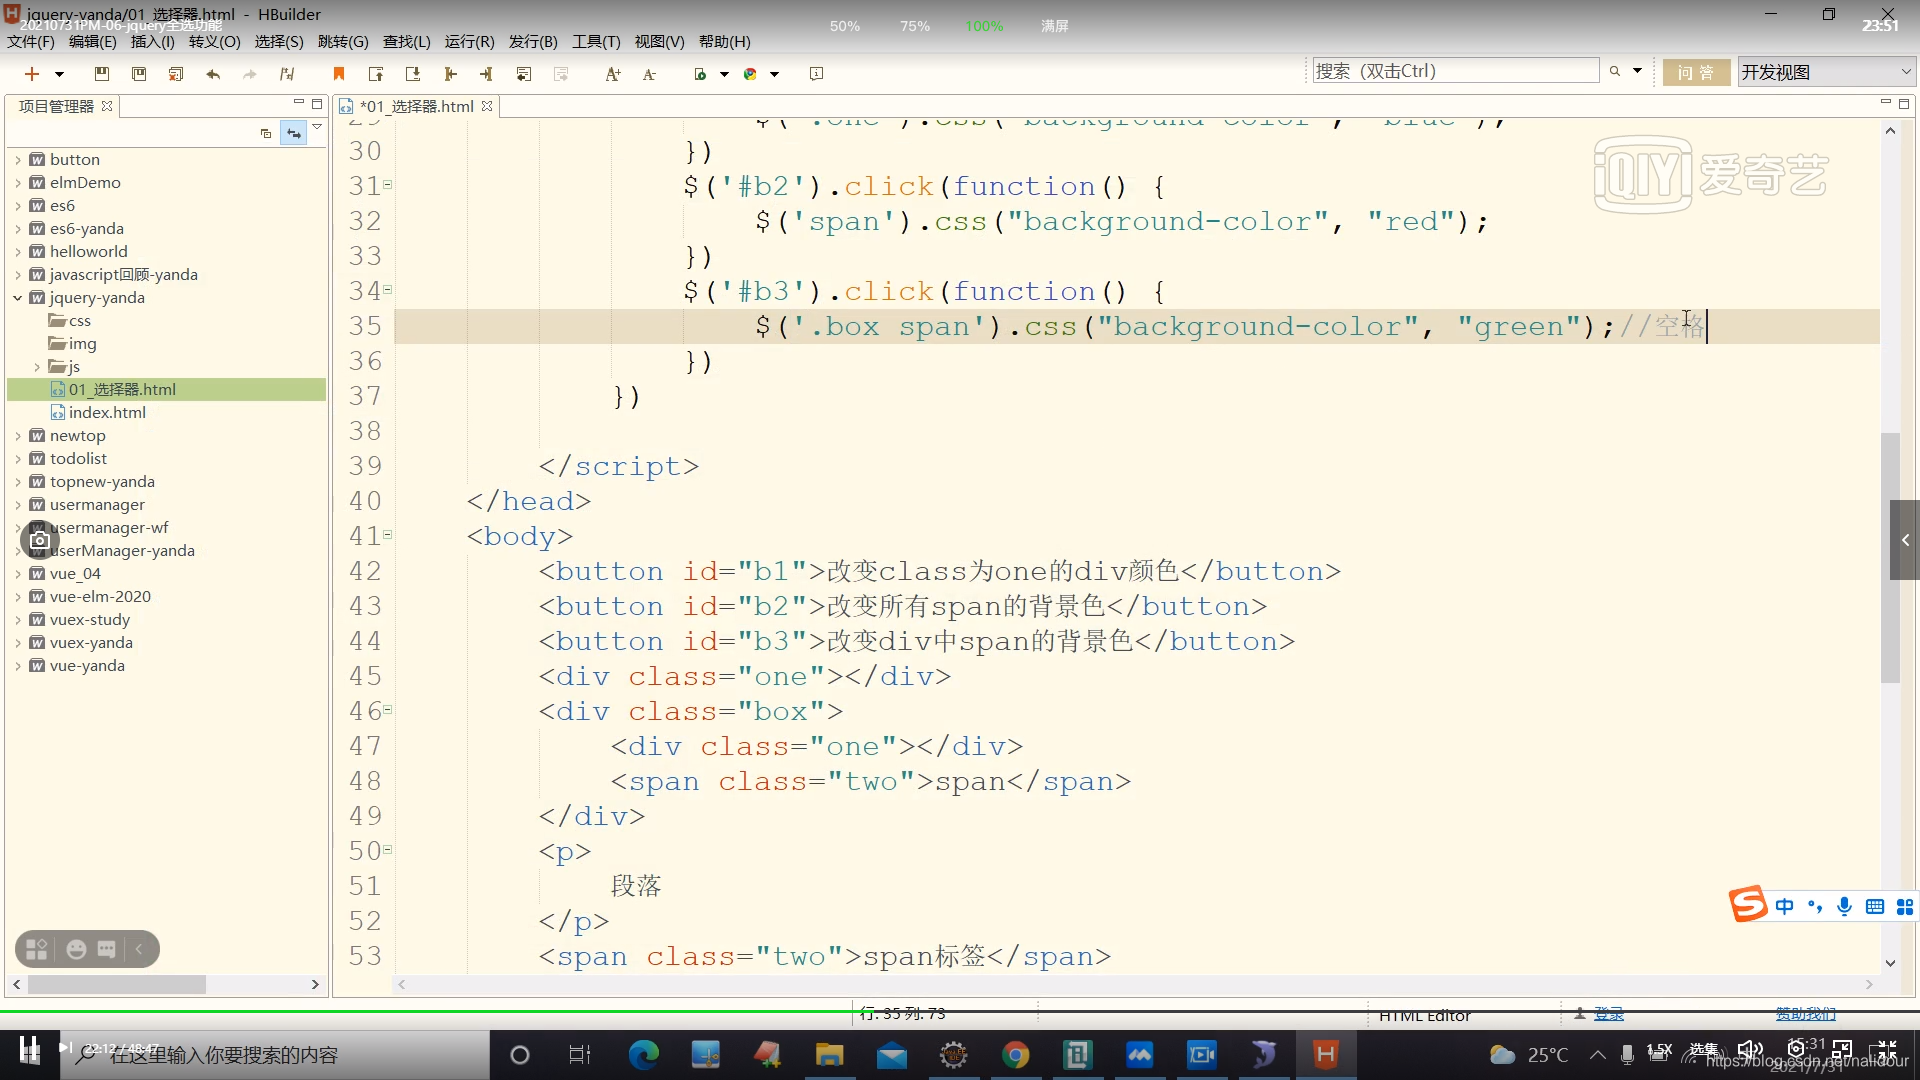The image size is (1920, 1080).
Task: Toggle code fold on line 34
Action: 388,290
